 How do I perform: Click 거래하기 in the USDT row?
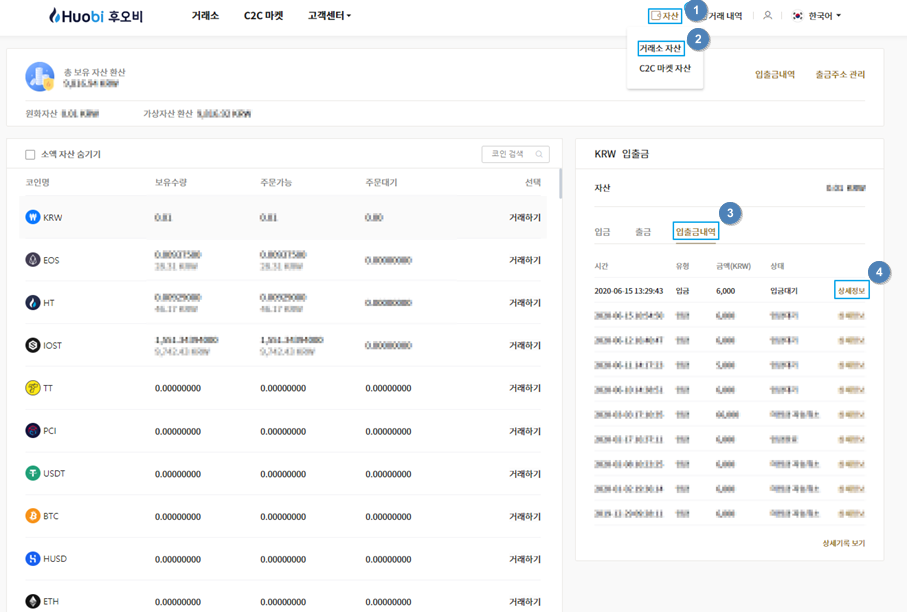tap(525, 474)
